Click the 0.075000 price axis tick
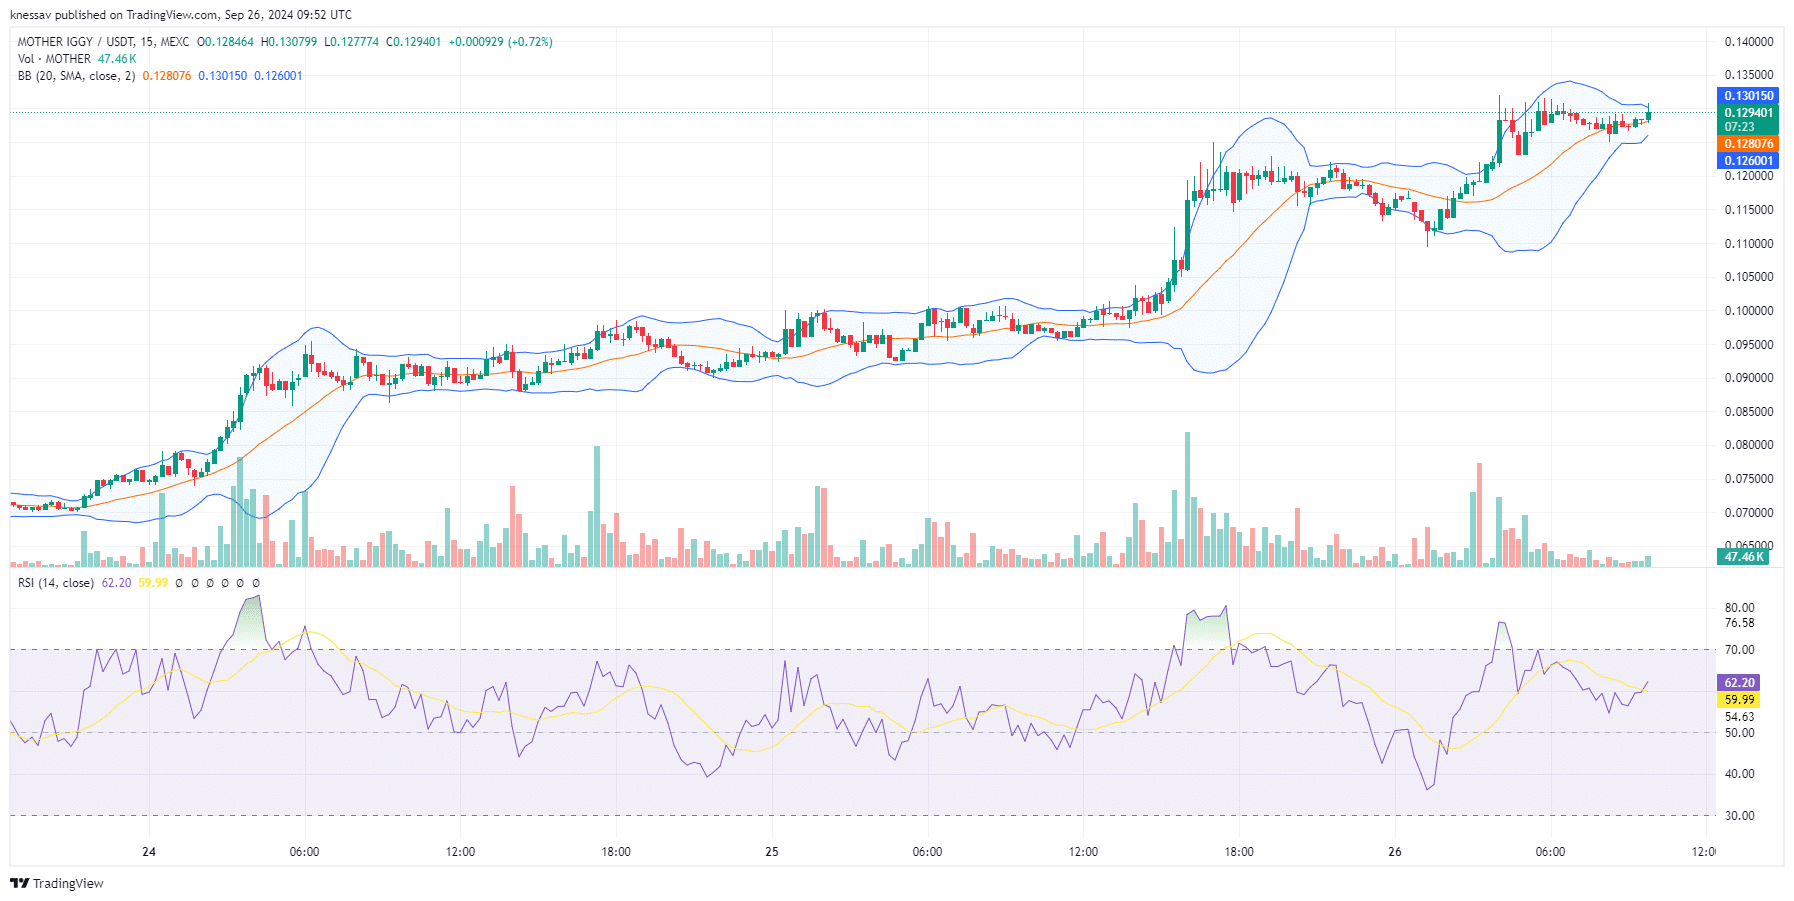 [x=1748, y=479]
